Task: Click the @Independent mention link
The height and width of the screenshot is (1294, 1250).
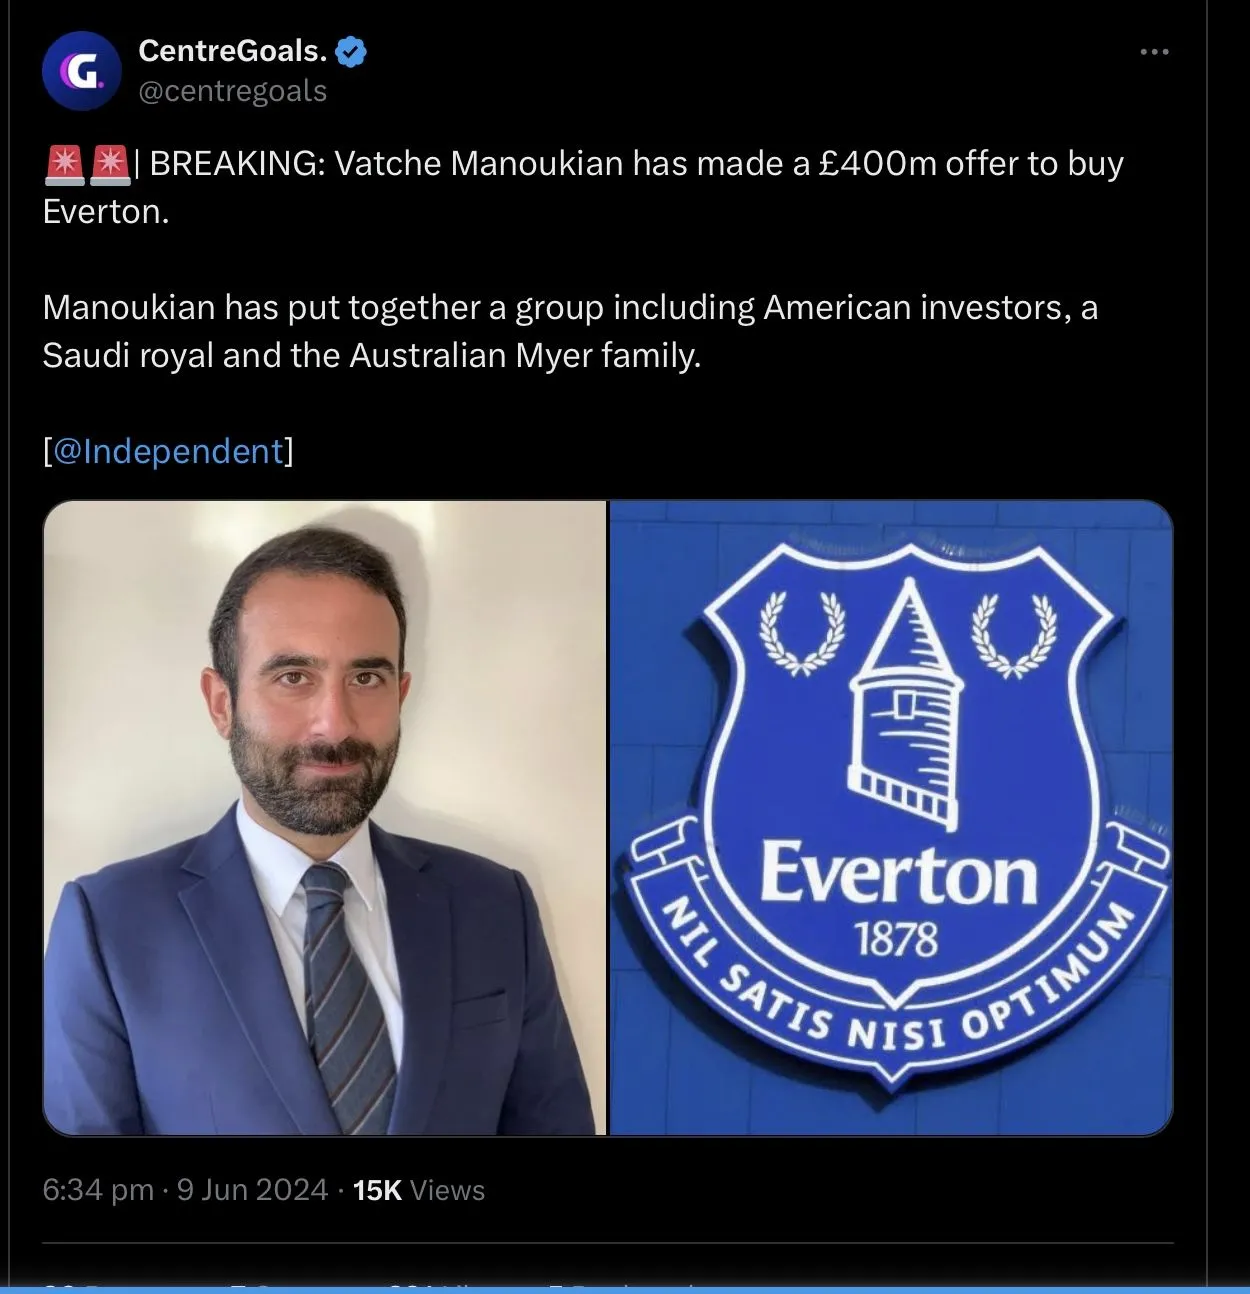Action: click(168, 451)
